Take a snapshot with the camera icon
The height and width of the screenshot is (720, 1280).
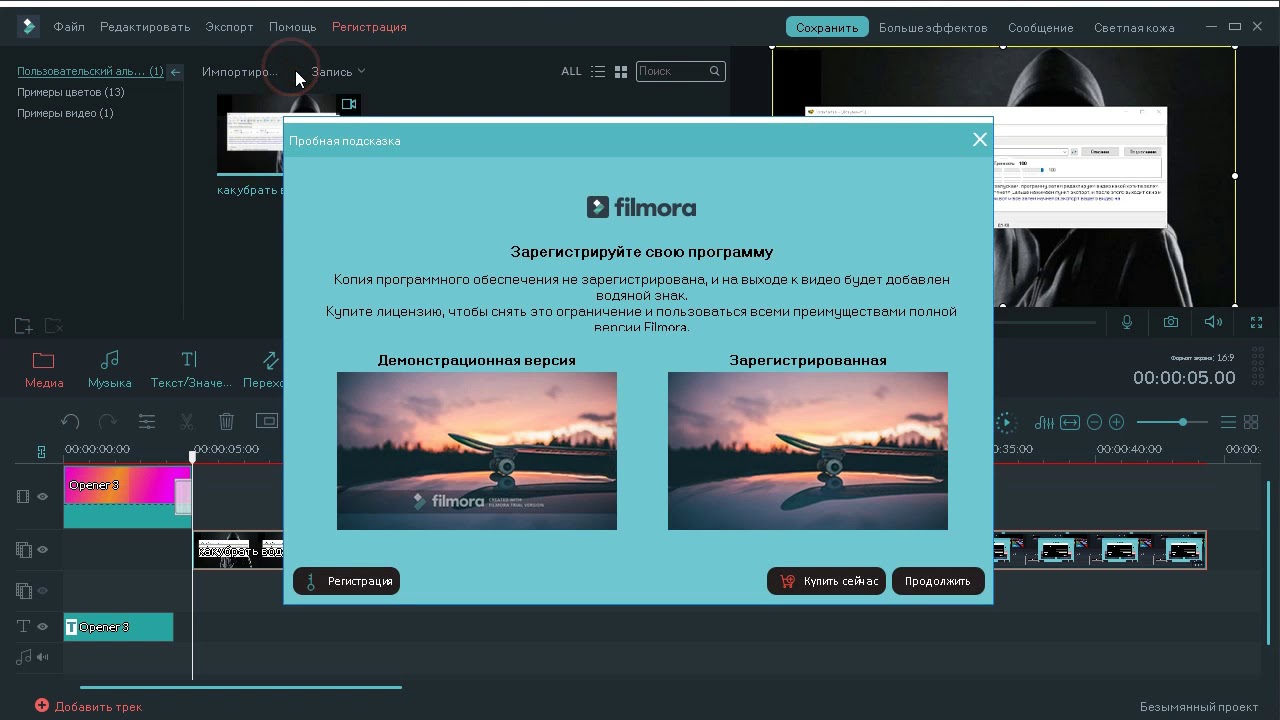tap(1170, 322)
